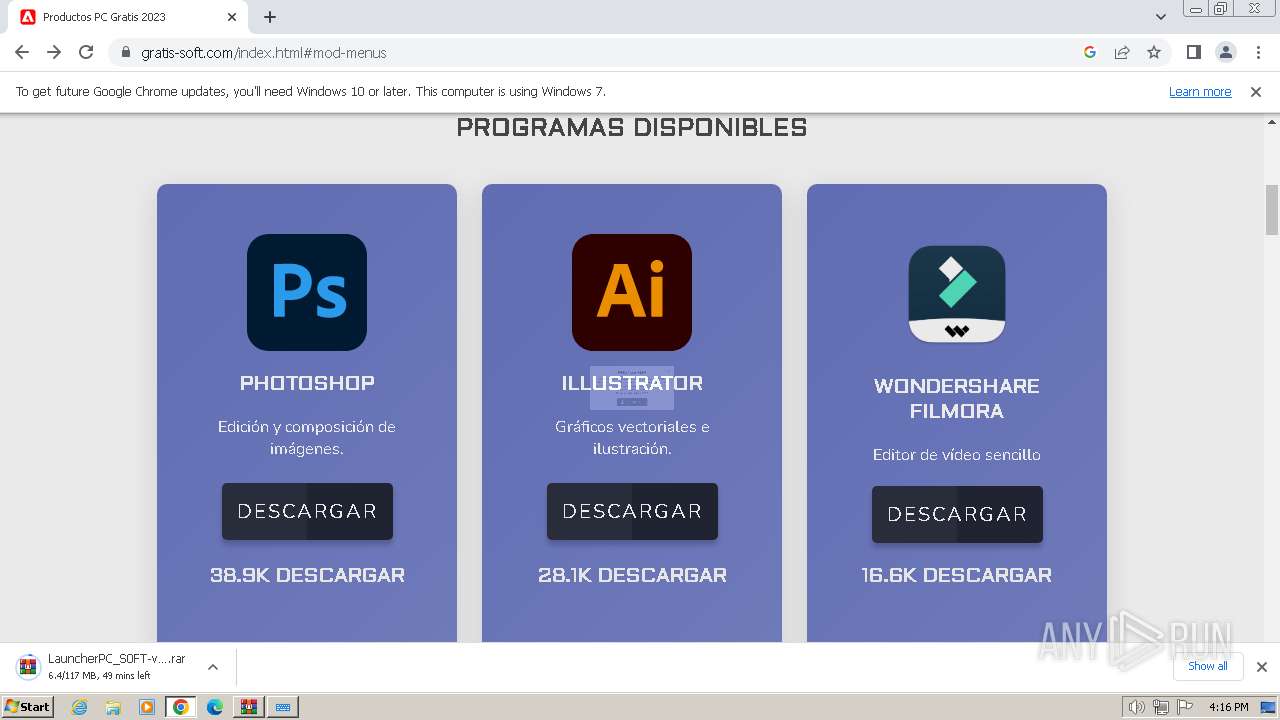Click the page vertical scrollbar thumb
Image resolution: width=1280 pixels, height=720 pixels.
1272,210
